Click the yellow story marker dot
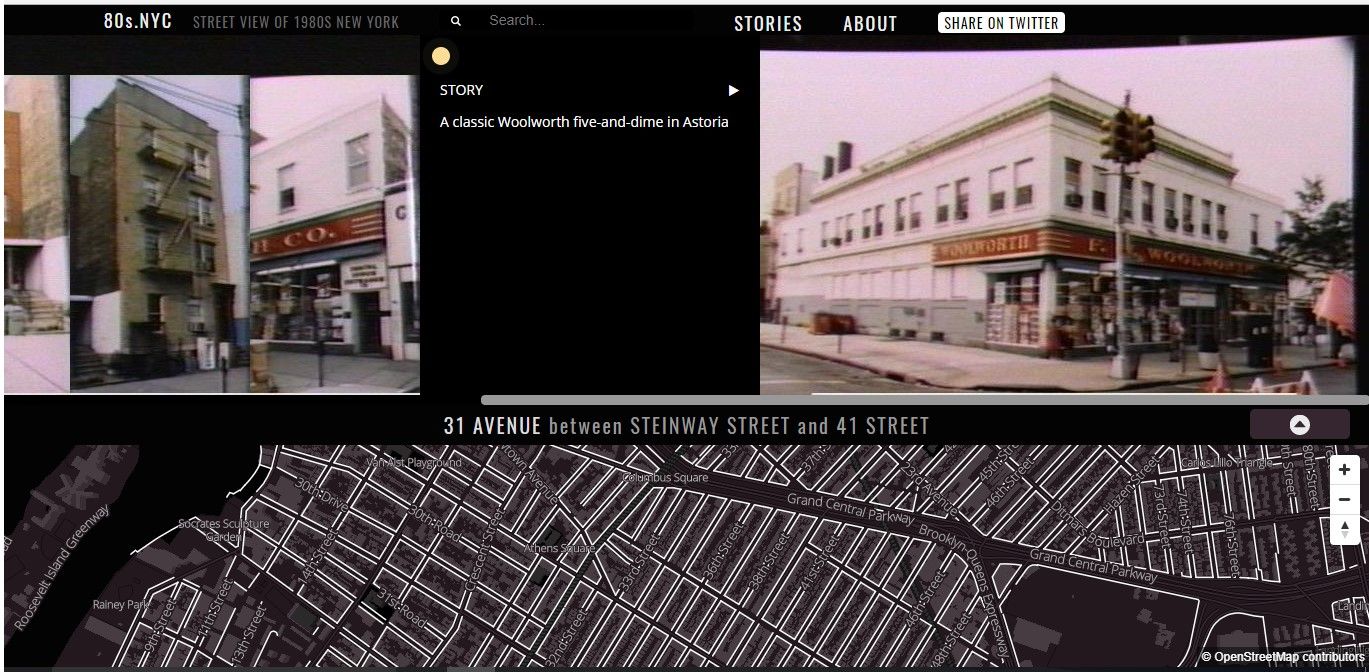This screenshot has width=1369, height=672. point(441,56)
